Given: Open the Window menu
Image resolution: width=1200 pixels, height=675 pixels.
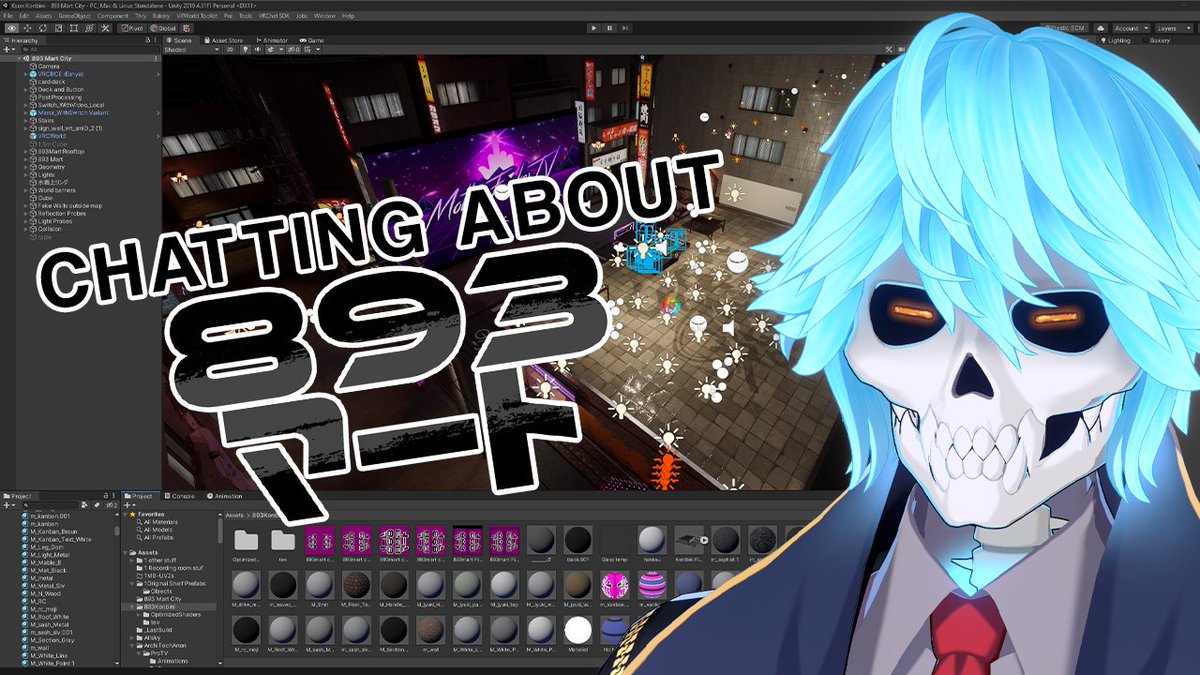Looking at the screenshot, I should (x=325, y=16).
